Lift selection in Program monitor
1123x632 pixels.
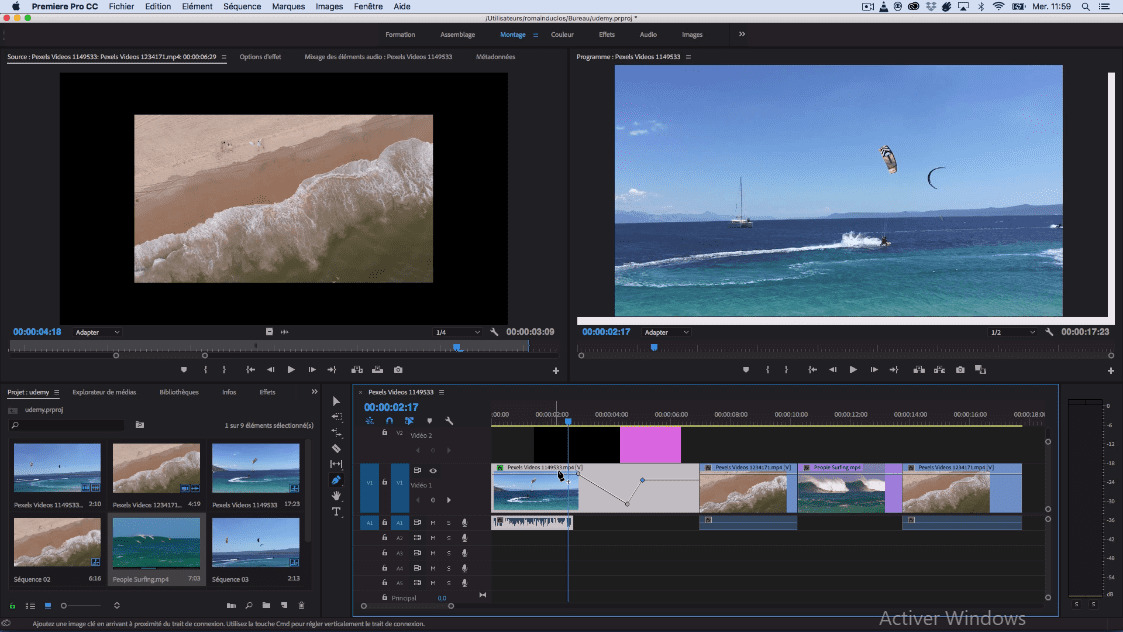click(x=919, y=370)
